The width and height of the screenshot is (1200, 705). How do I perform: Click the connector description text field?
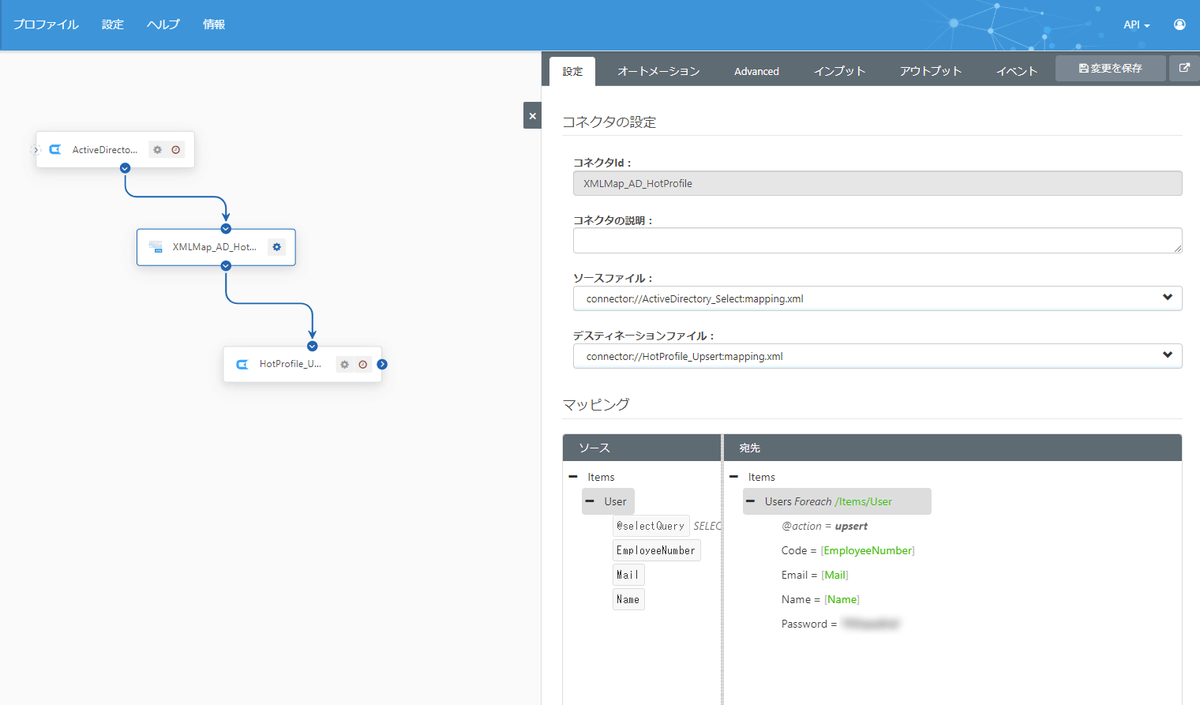point(877,240)
